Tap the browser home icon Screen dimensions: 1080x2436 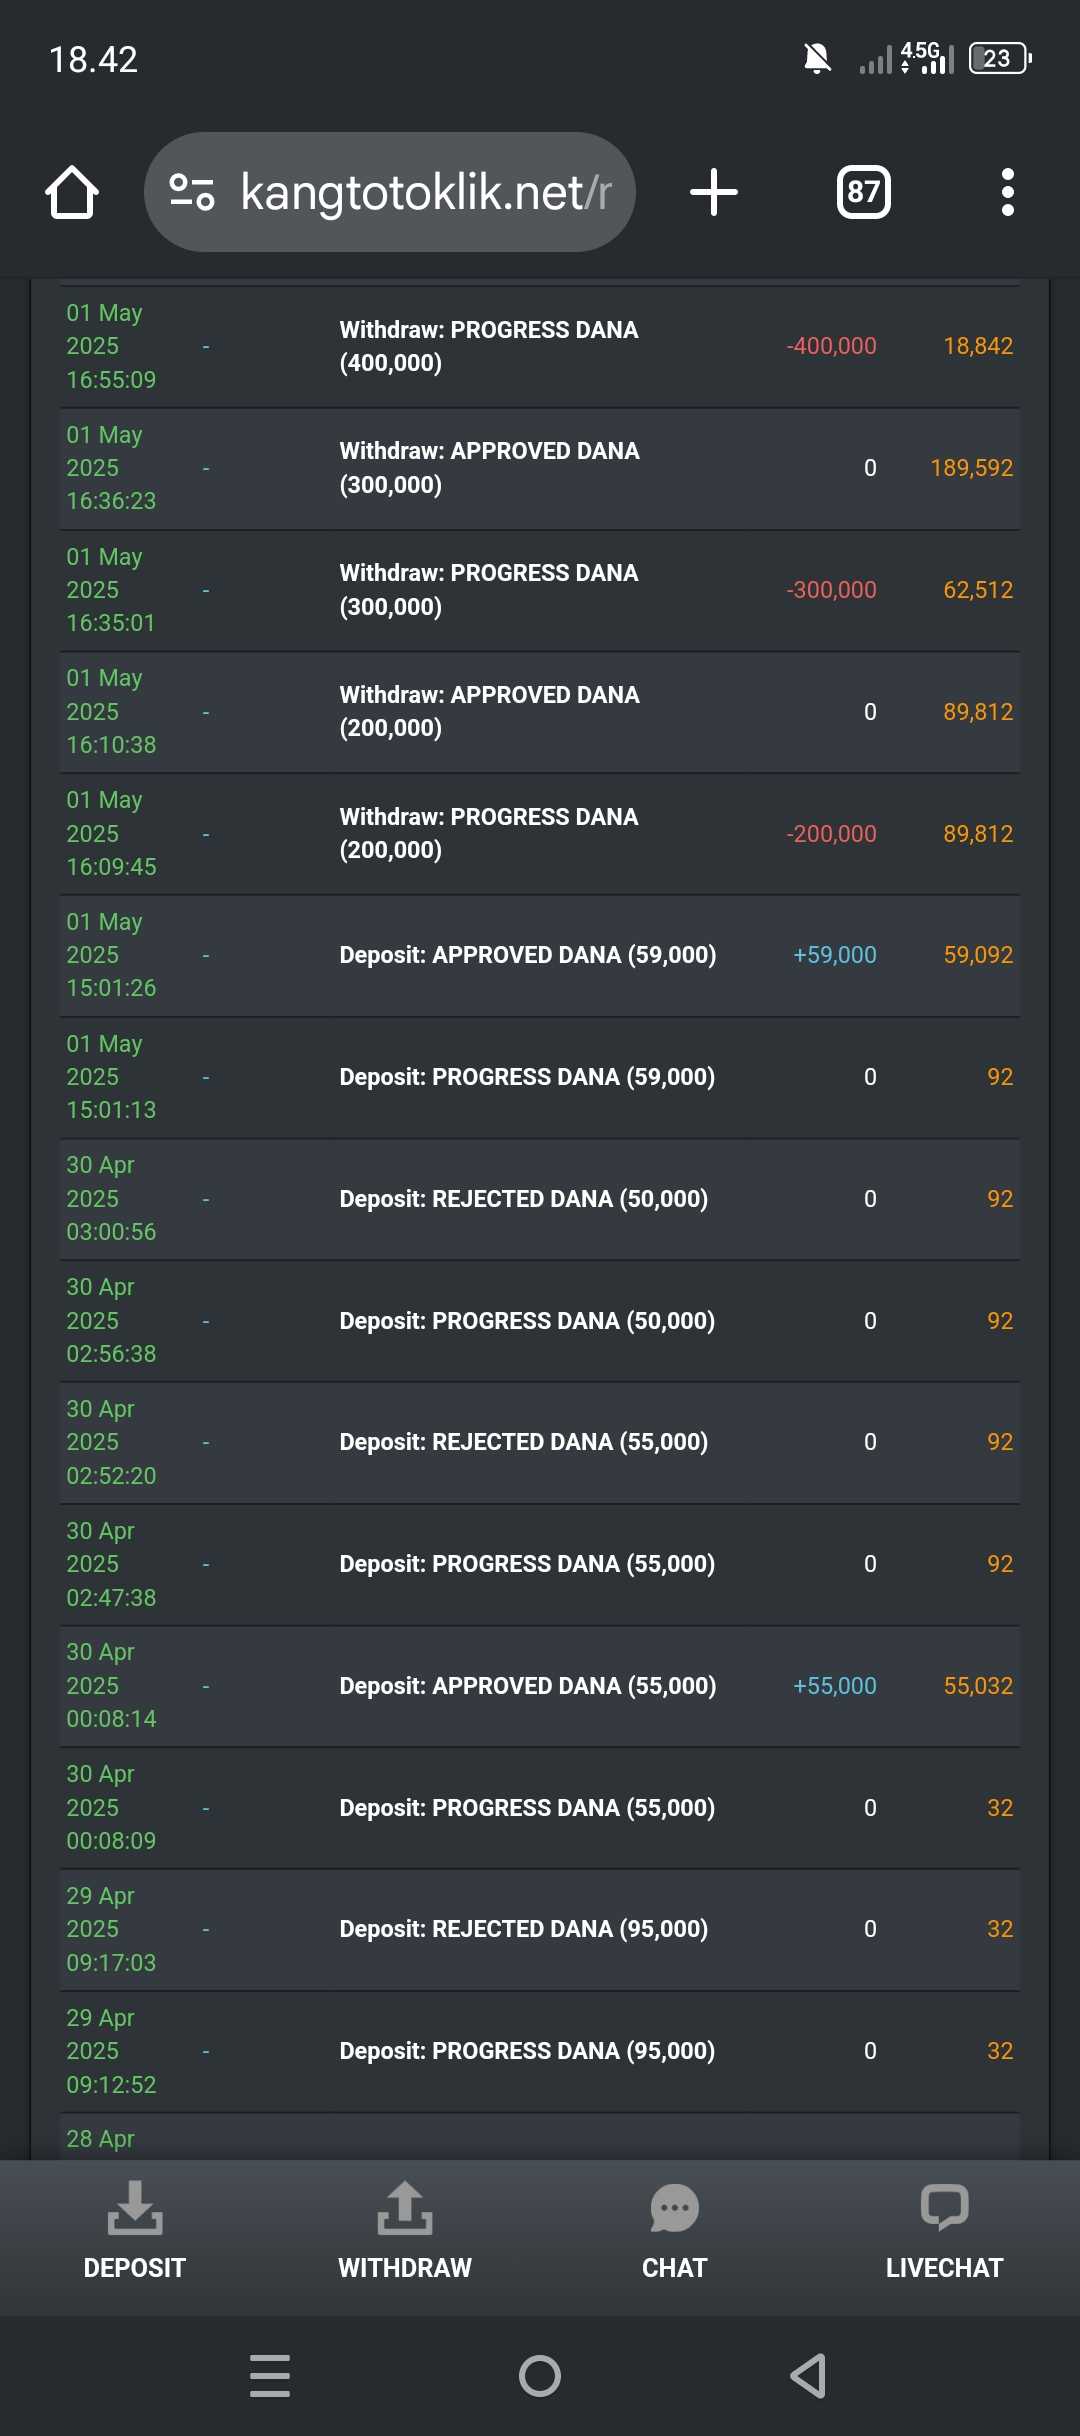pos(72,192)
